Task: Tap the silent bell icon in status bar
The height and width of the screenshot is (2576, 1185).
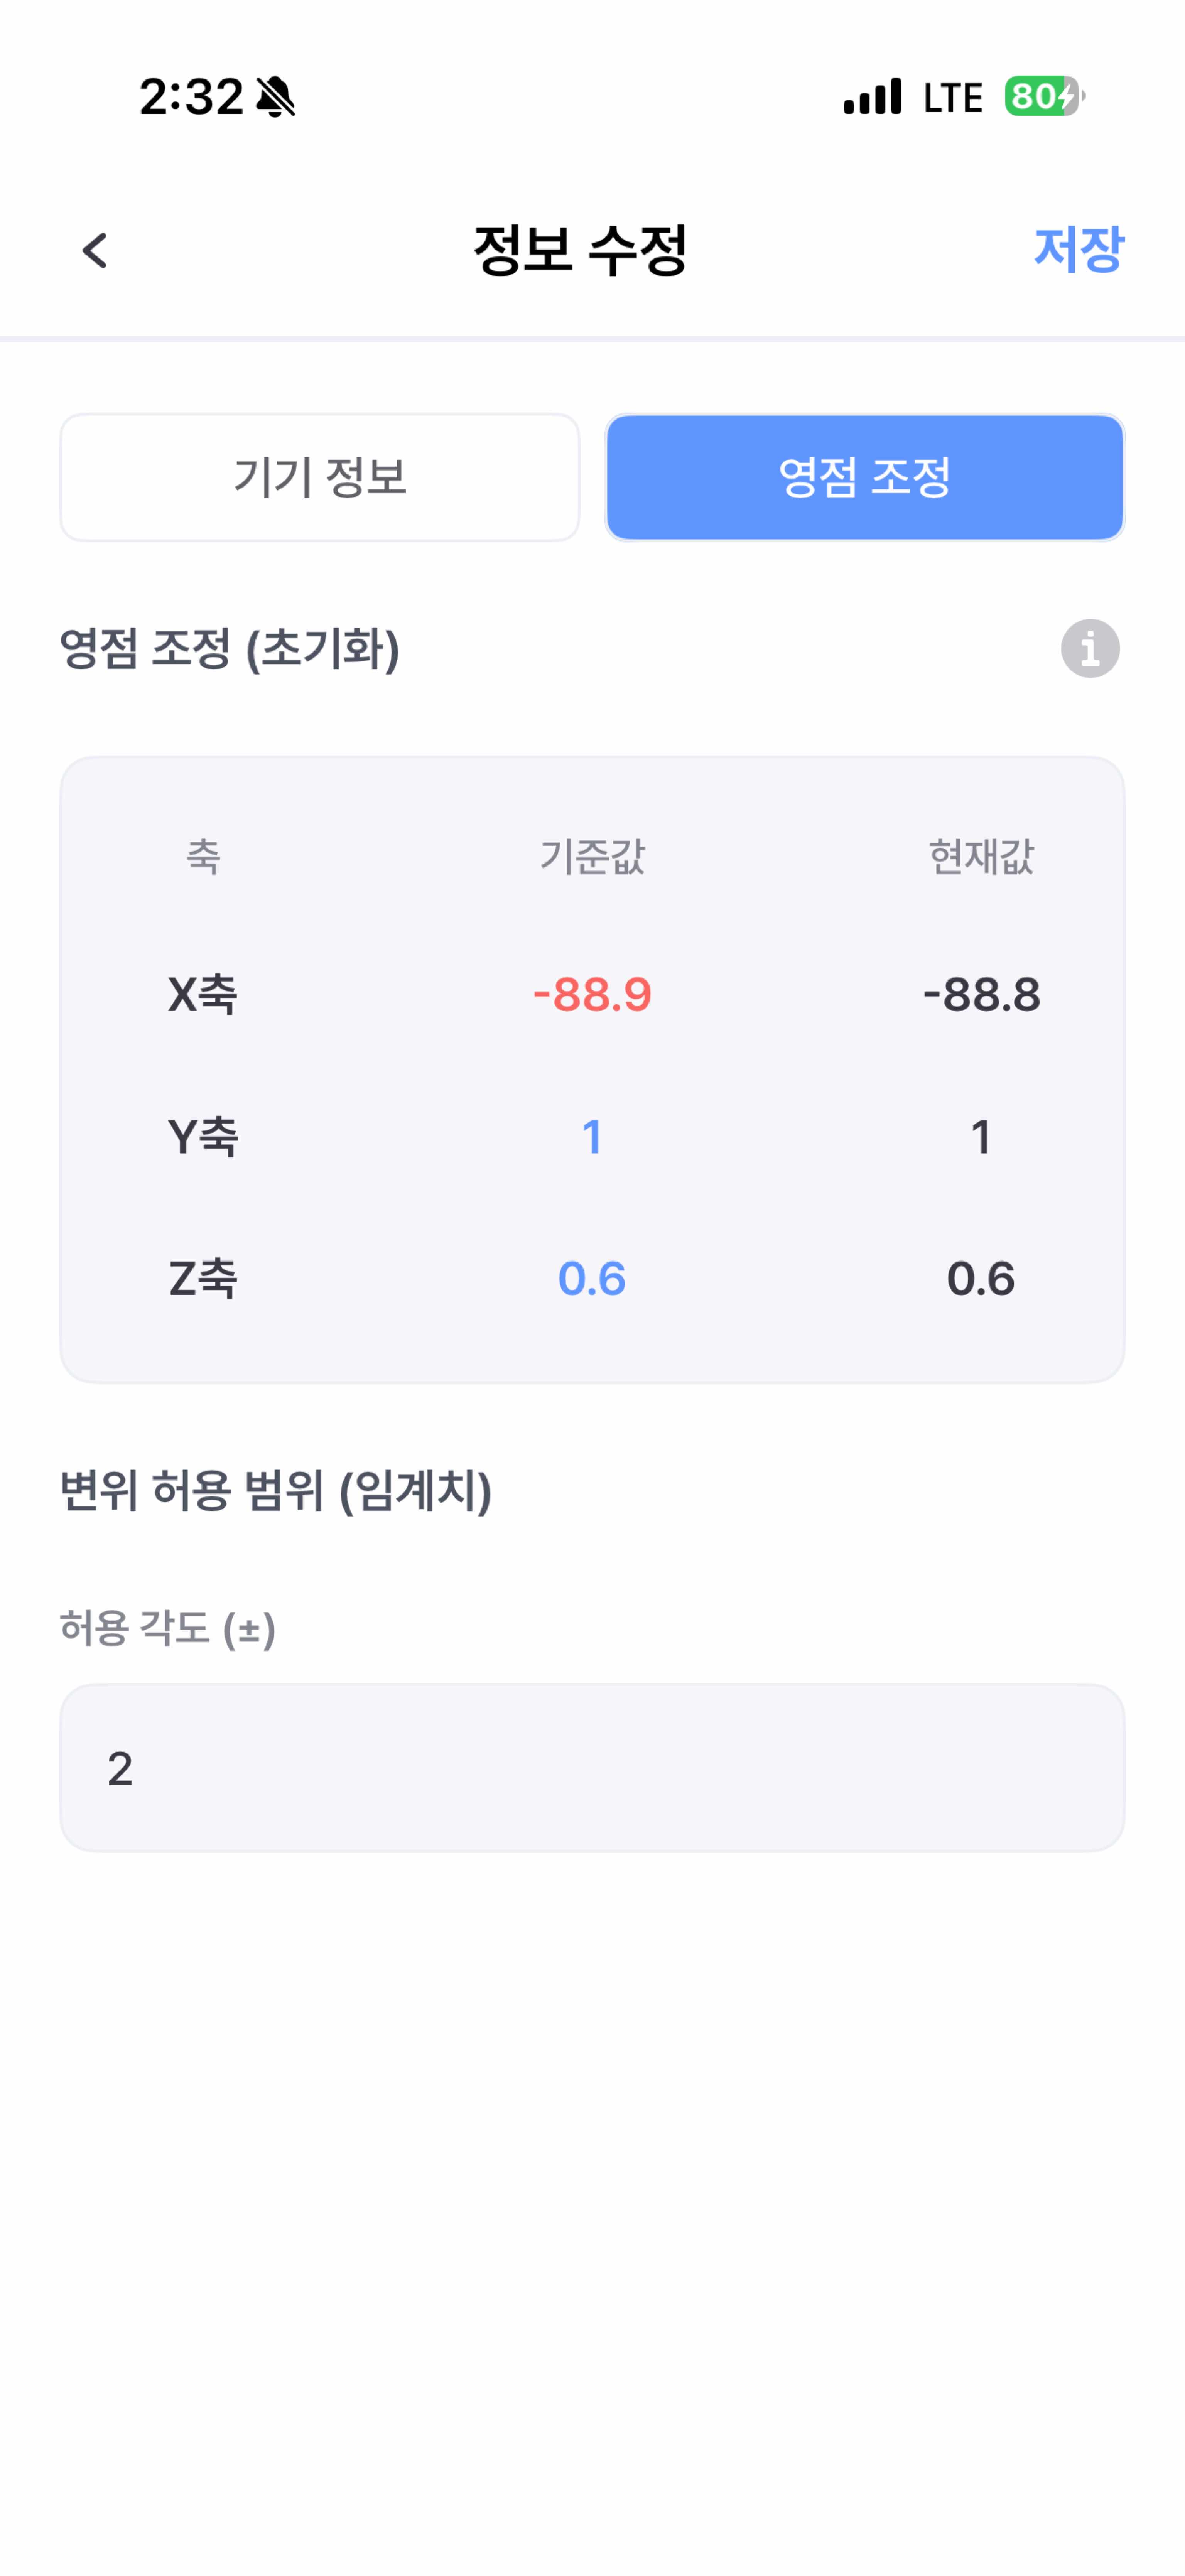Action: point(275,97)
